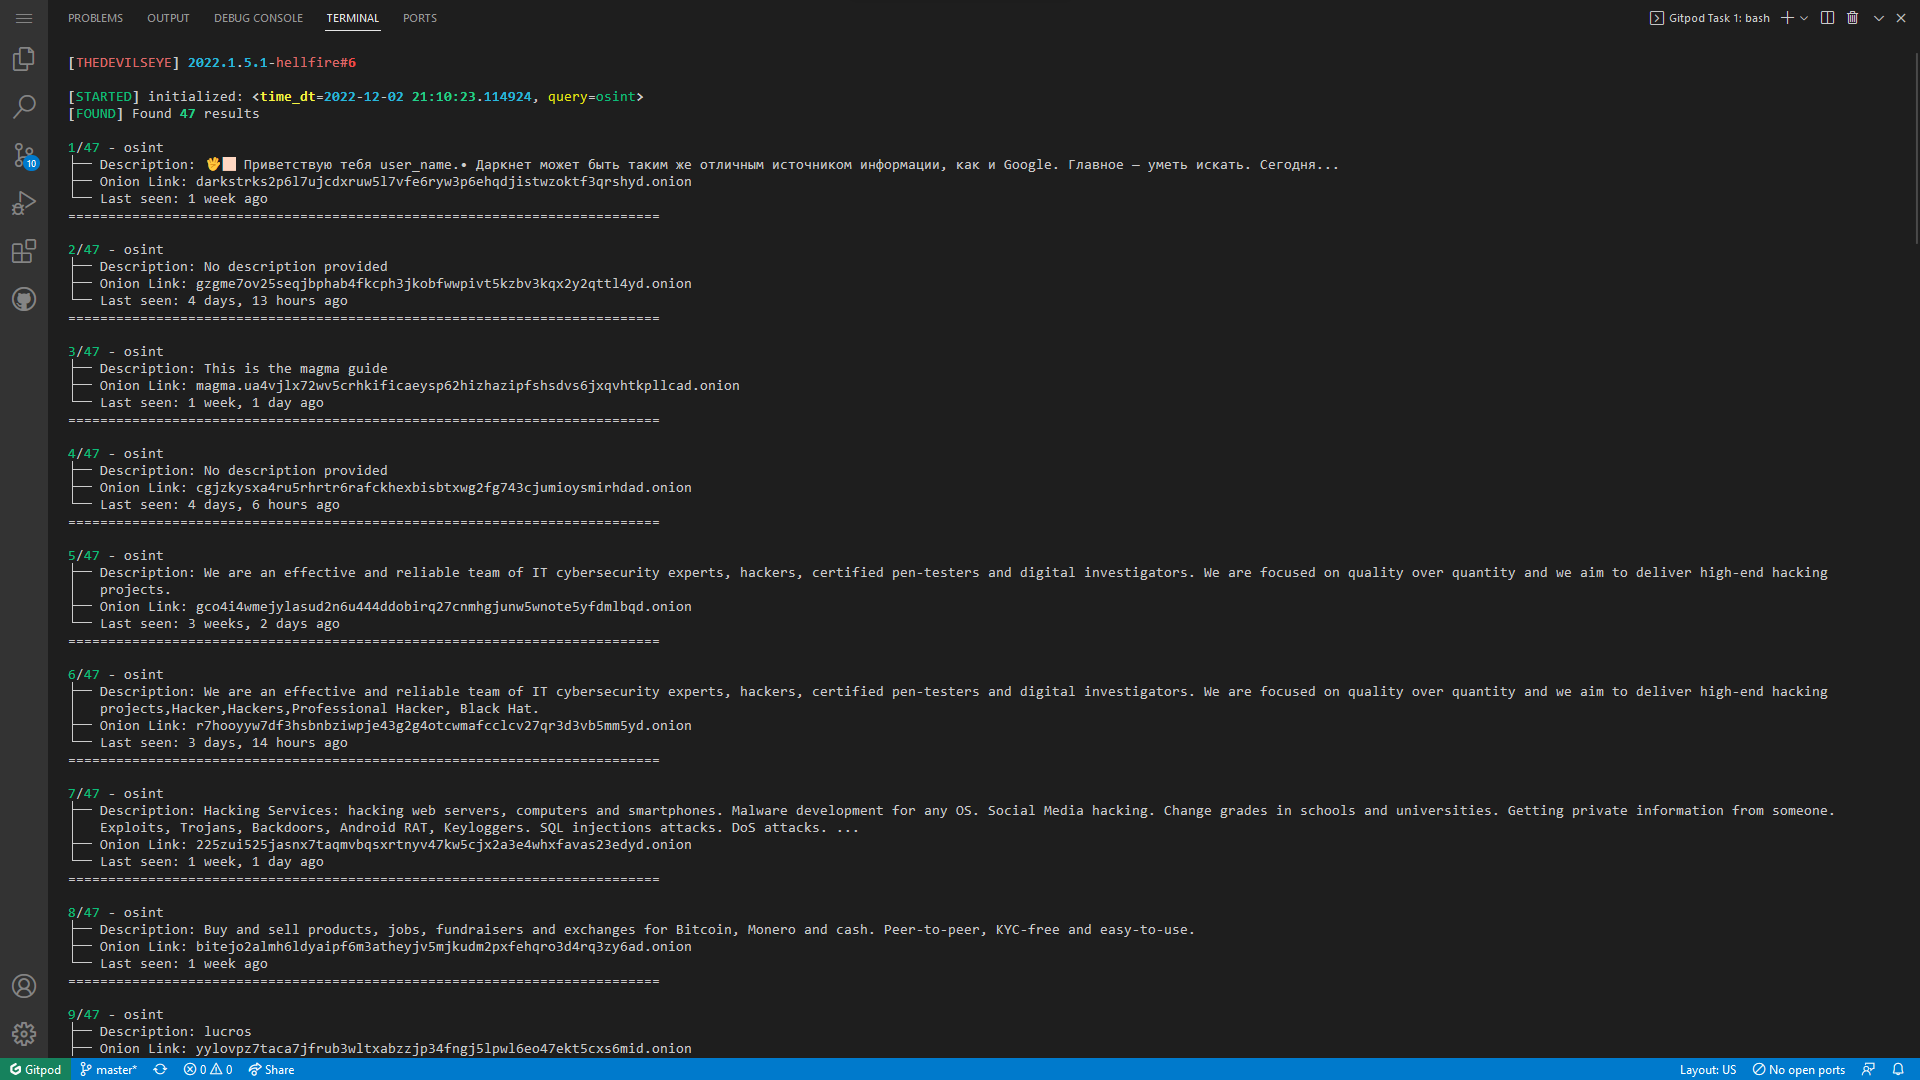This screenshot has width=1920, height=1080.
Task: Switch to the Debug Console tab
Action: pyautogui.click(x=258, y=18)
